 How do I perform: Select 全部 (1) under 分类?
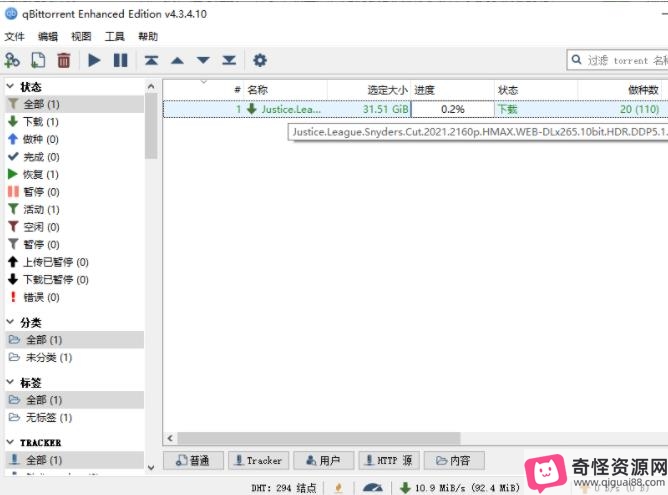click(x=75, y=340)
